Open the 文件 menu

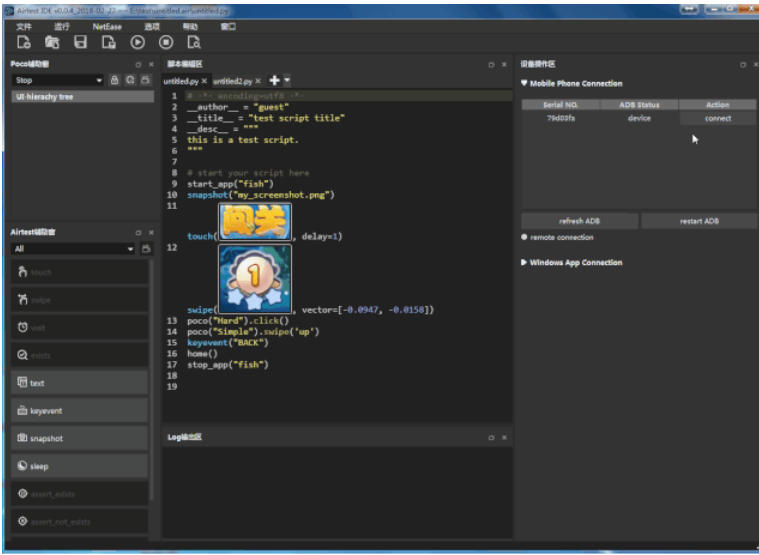24,27
